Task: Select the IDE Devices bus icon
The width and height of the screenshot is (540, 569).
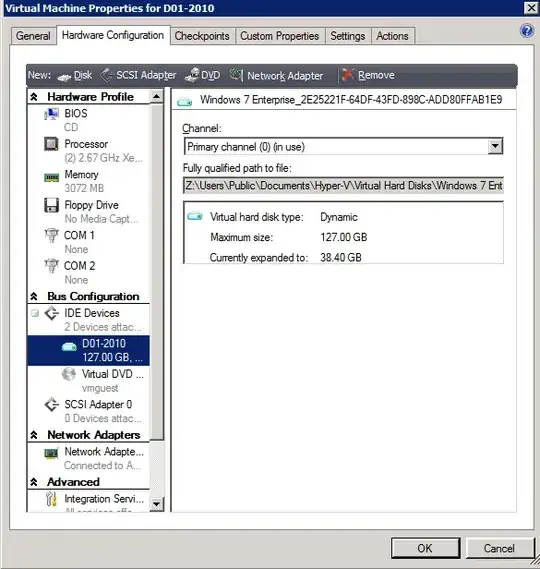Action: (52, 313)
